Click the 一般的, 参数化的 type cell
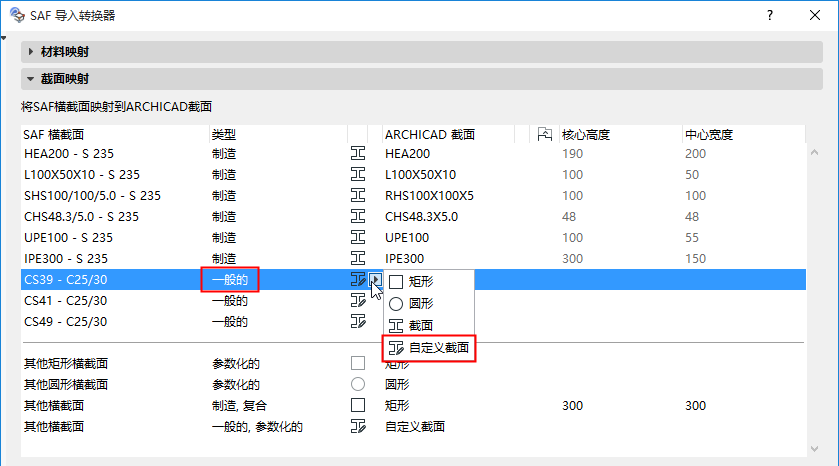839x466 pixels. point(257,426)
